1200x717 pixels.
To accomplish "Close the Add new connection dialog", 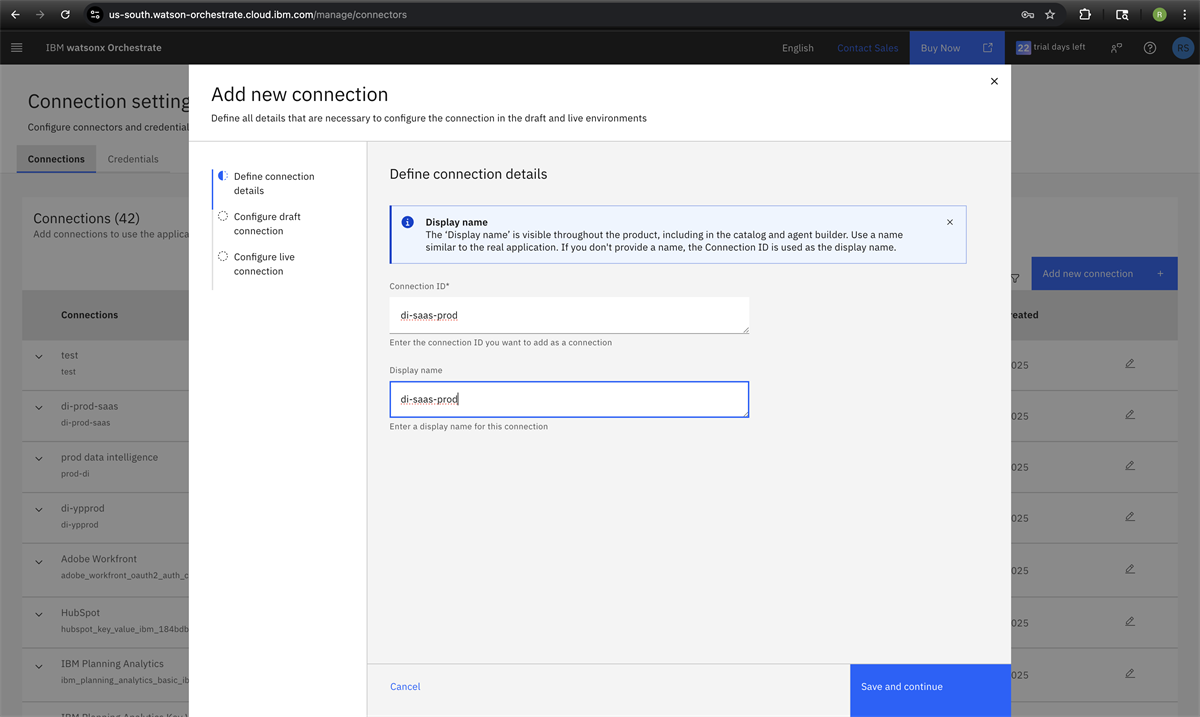I will (x=994, y=81).
